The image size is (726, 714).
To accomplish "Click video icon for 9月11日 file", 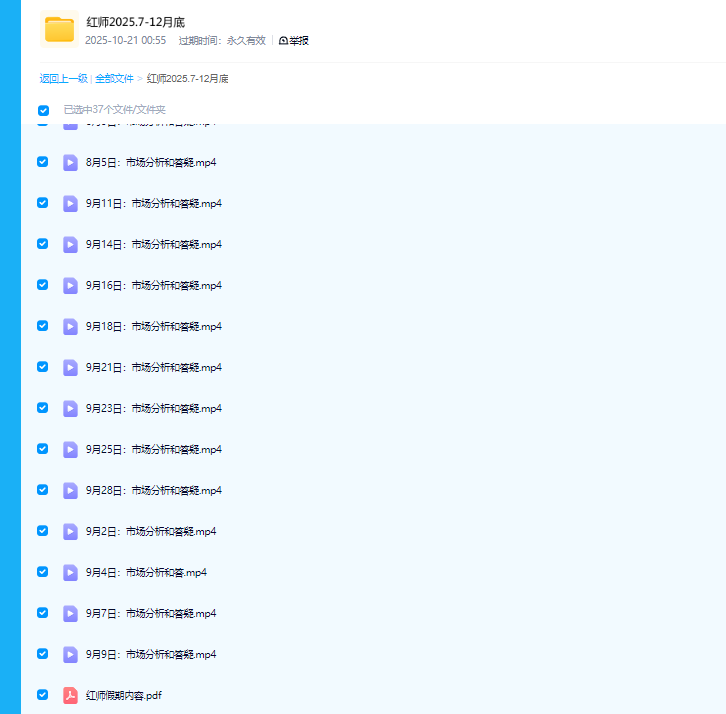I will [70, 203].
